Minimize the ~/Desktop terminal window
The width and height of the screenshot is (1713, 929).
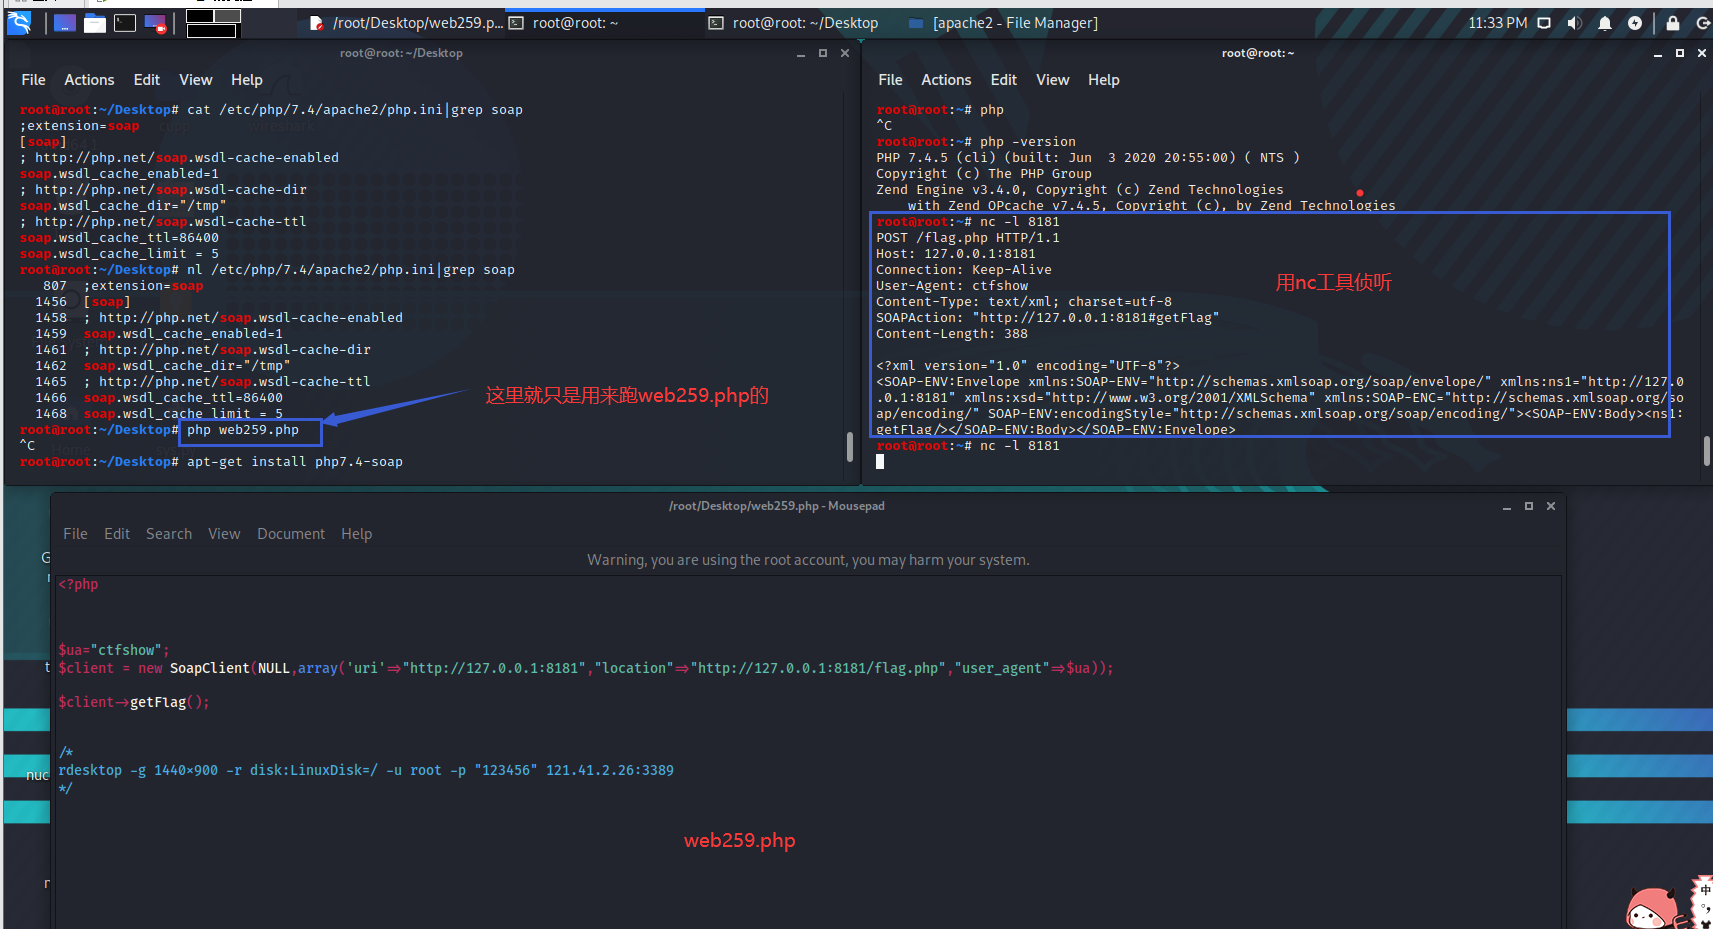800,54
